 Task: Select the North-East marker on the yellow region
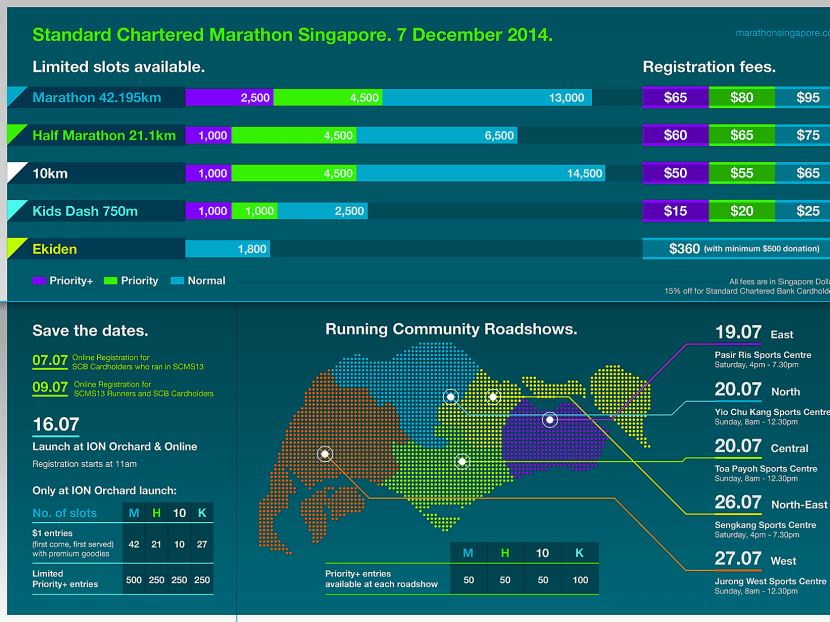coord(492,395)
